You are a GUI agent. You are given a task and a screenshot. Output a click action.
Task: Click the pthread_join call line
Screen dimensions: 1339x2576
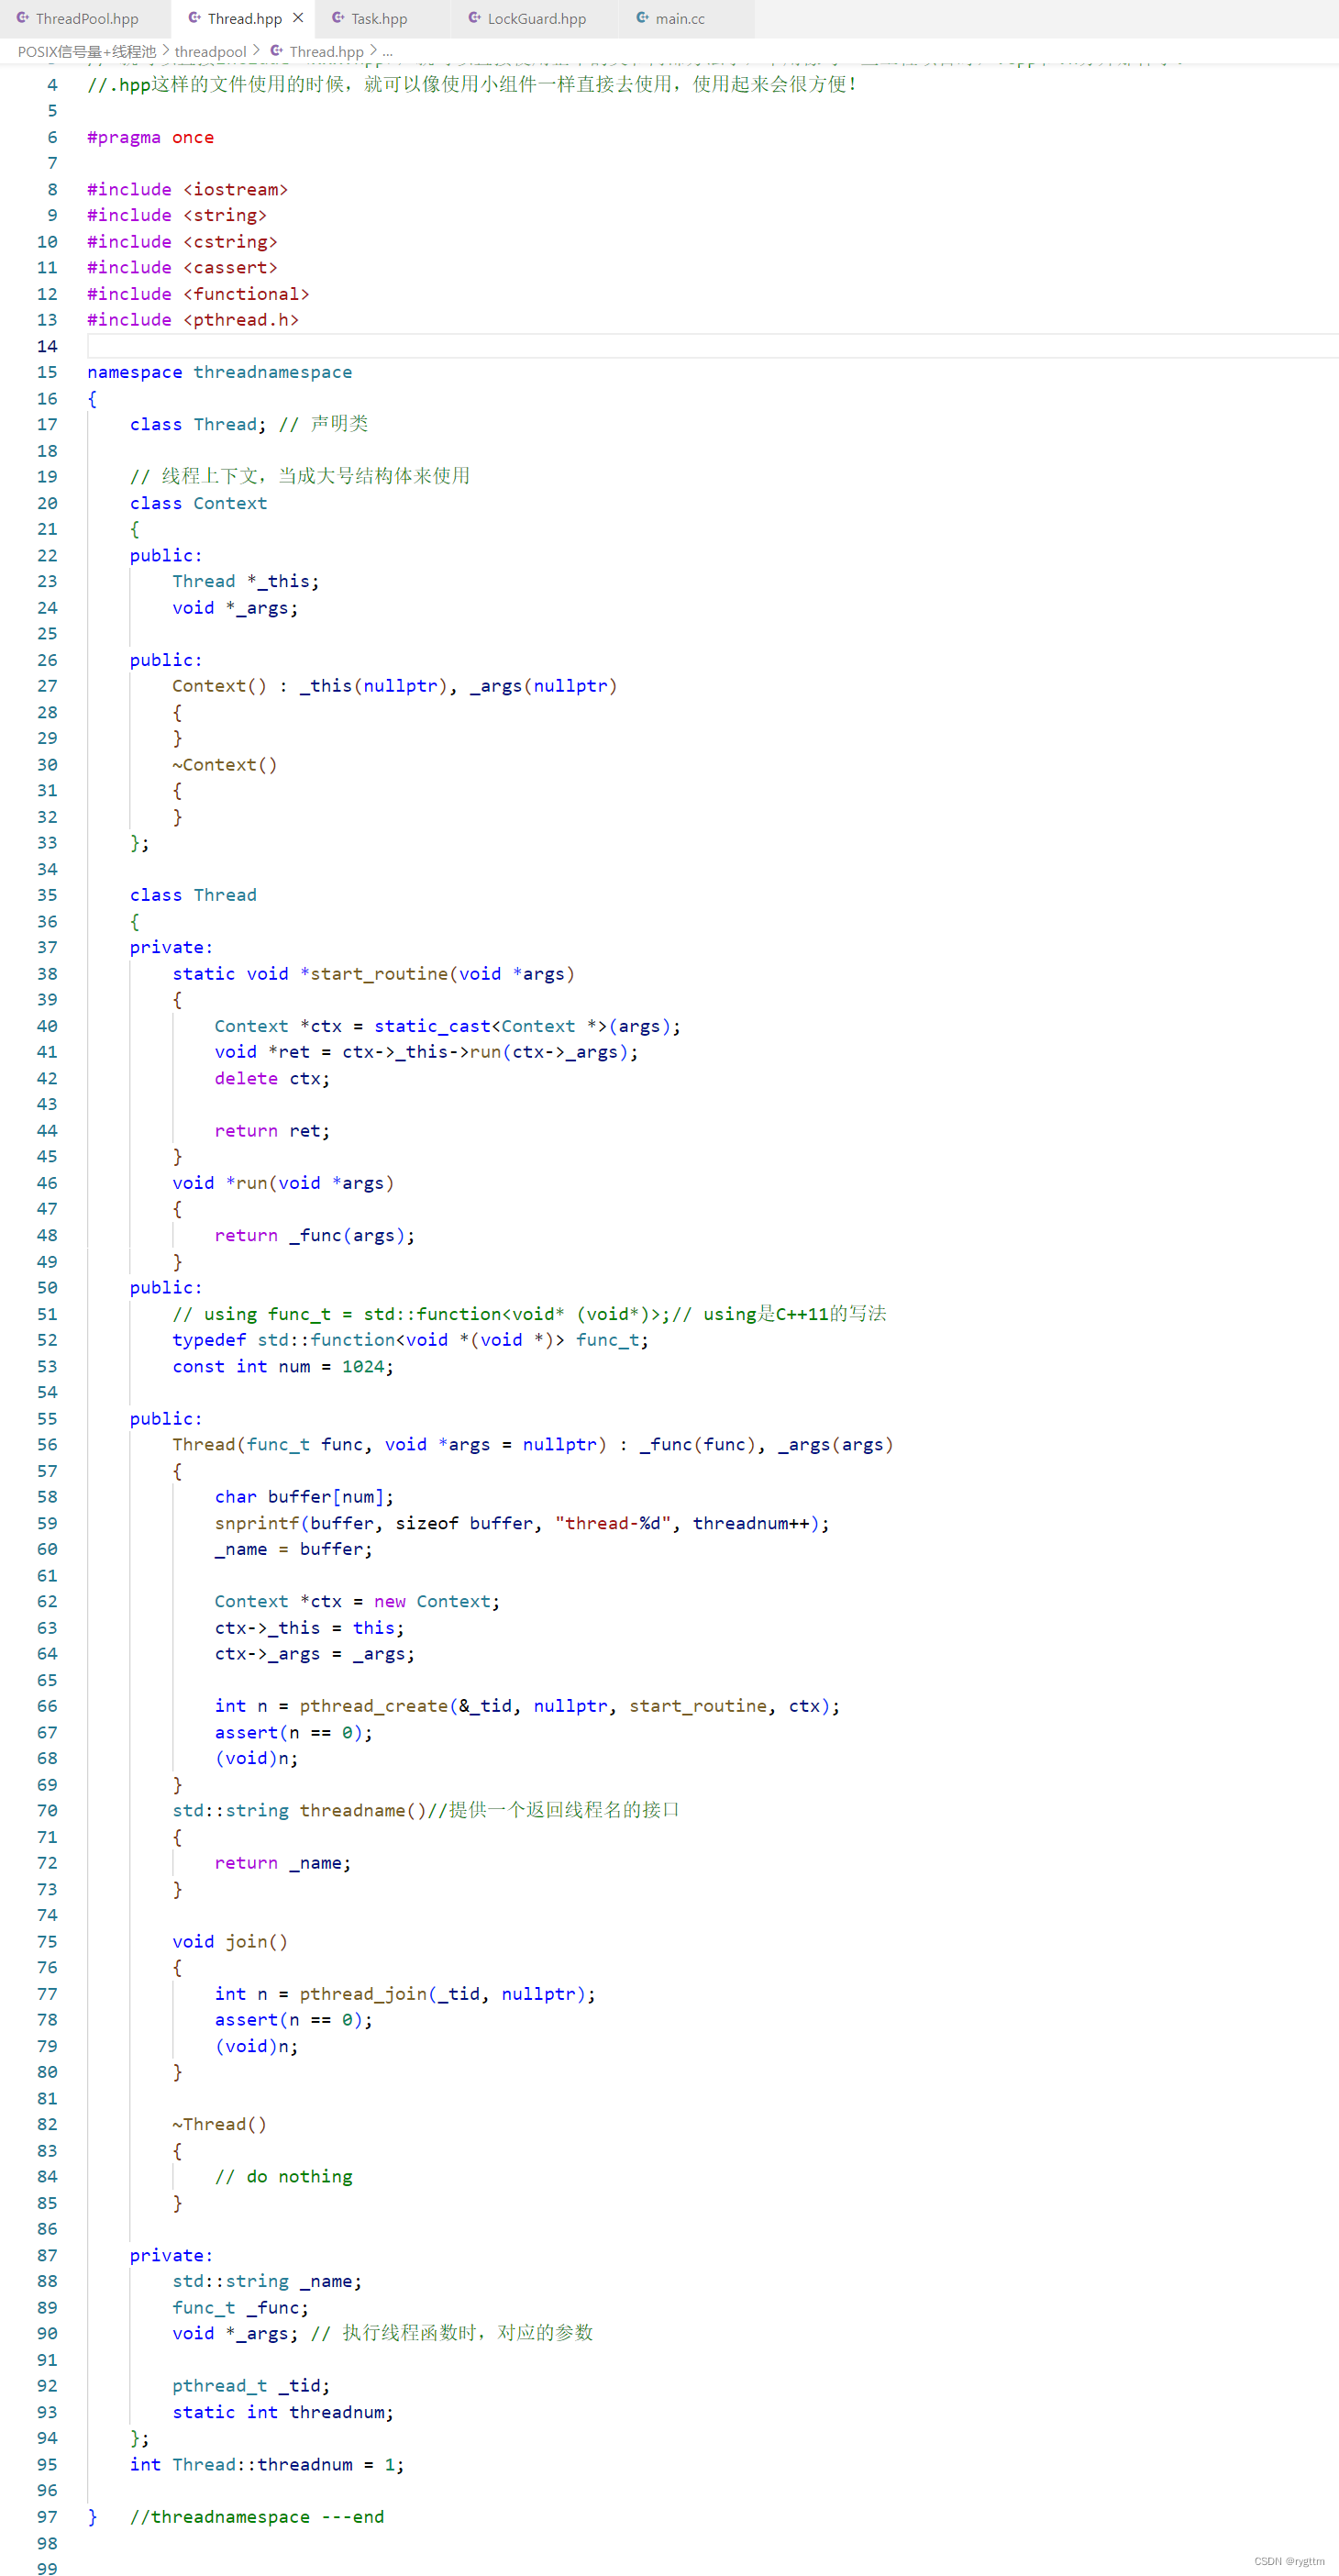[x=405, y=1994]
